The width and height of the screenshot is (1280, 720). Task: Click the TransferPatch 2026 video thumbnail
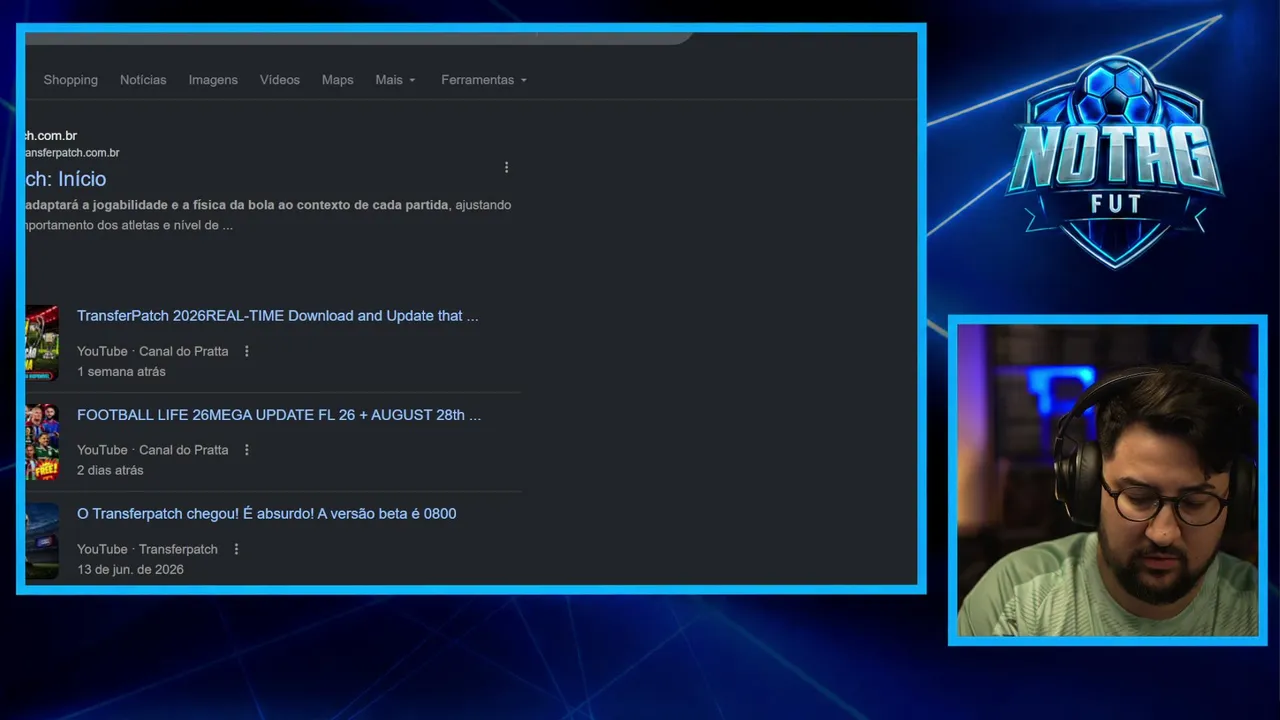pyautogui.click(x=42, y=342)
